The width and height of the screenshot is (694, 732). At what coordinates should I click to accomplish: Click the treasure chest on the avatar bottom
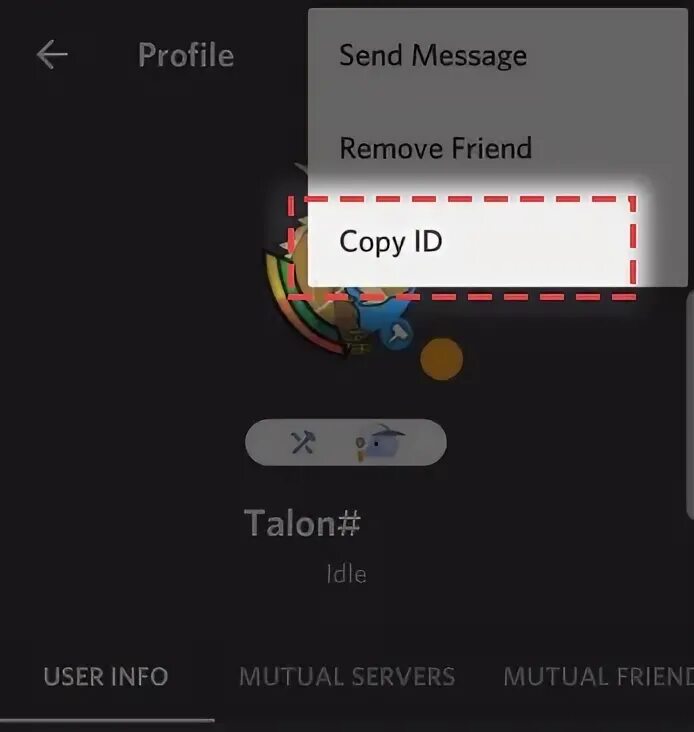tap(358, 343)
